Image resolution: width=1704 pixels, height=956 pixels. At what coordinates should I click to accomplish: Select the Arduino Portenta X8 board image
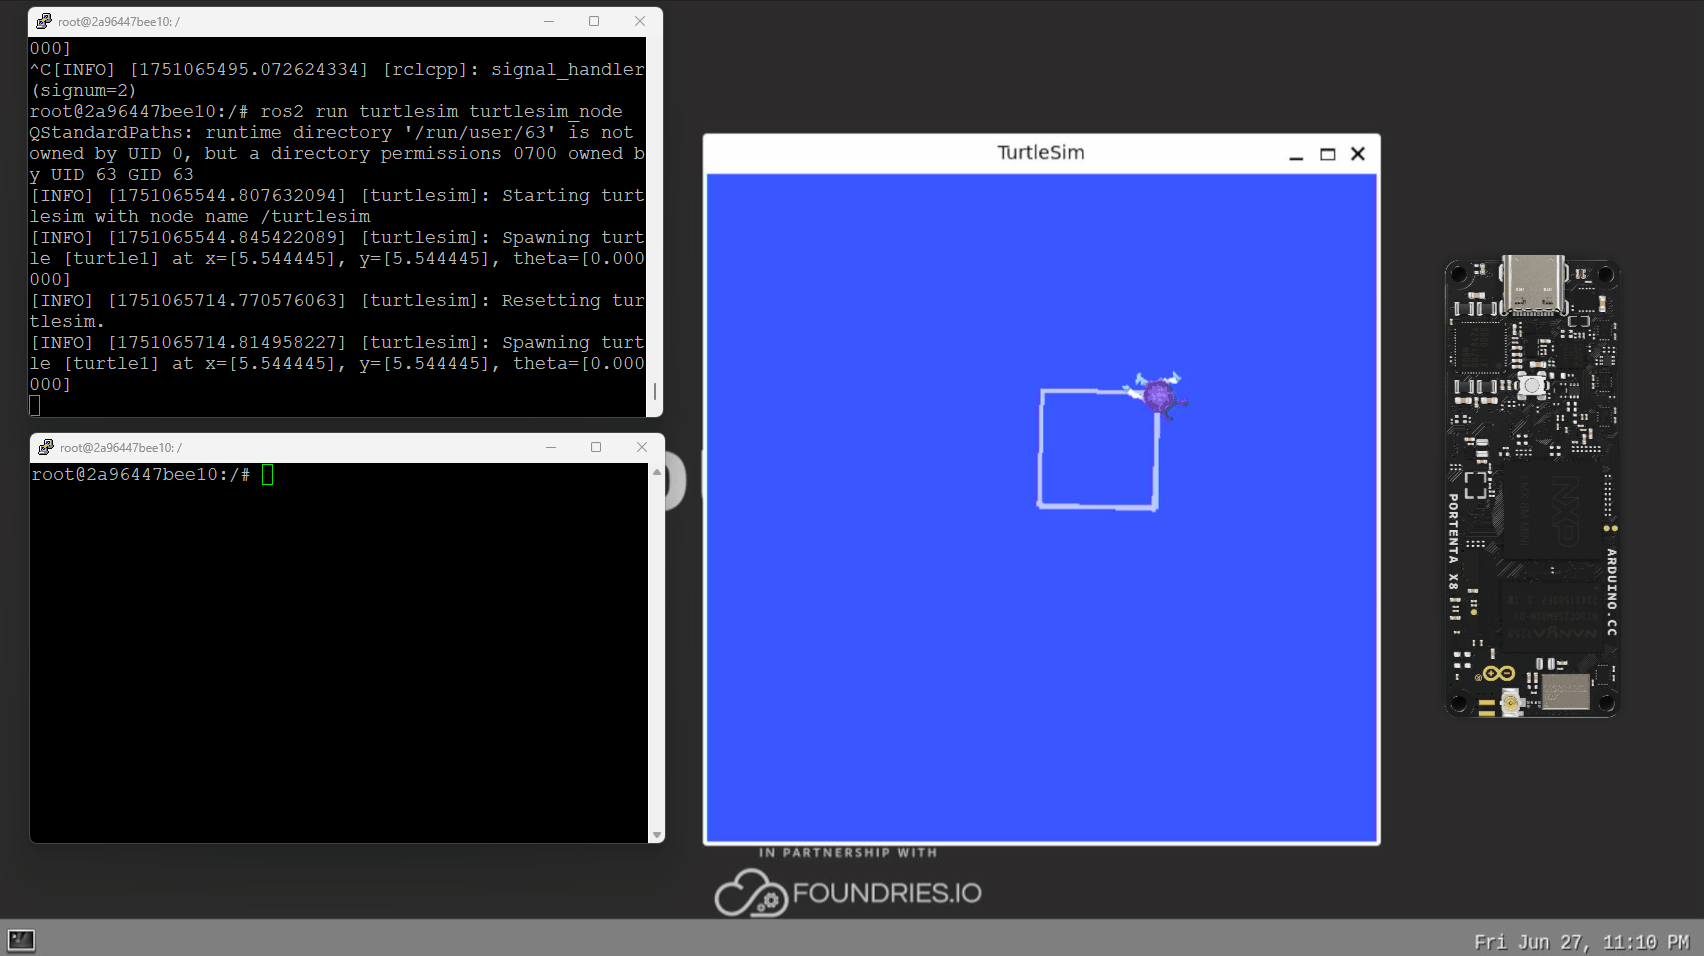(x=1531, y=487)
